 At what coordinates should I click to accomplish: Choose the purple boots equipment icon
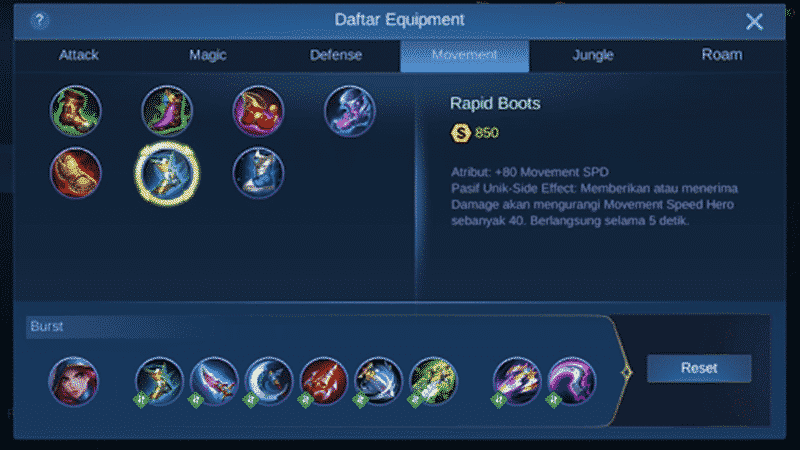point(167,111)
